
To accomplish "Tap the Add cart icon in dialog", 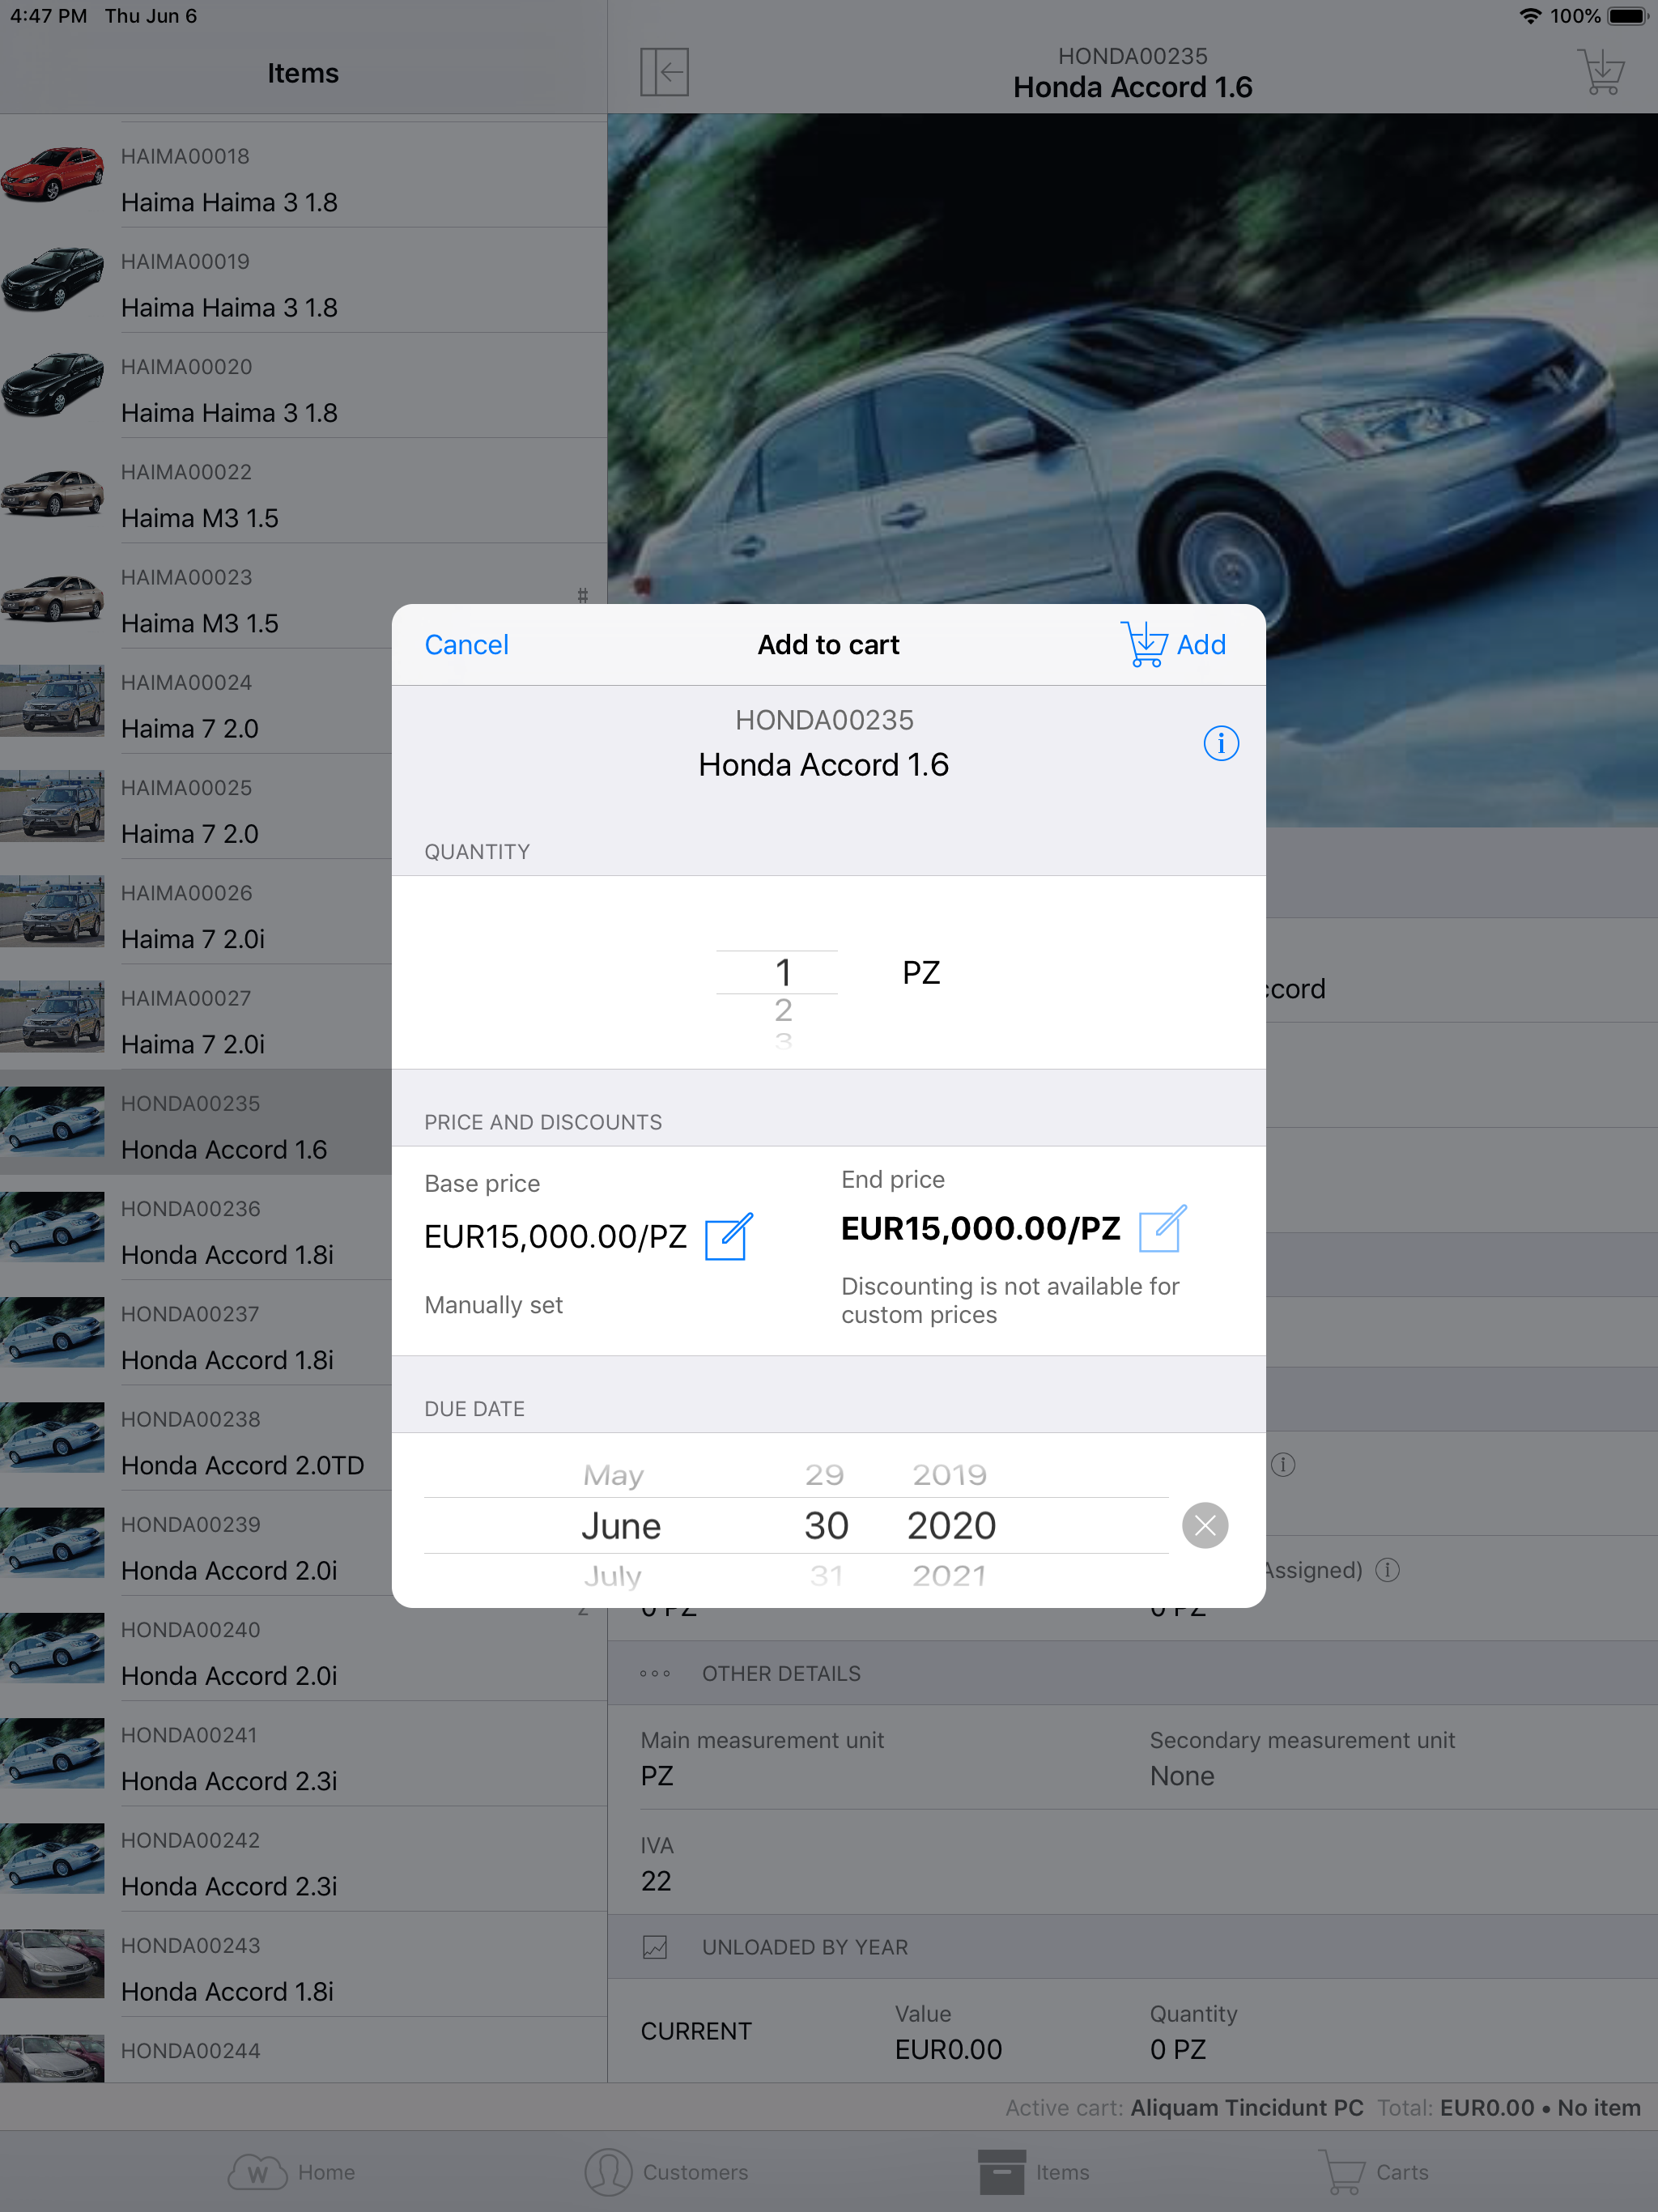I will 1173,644.
